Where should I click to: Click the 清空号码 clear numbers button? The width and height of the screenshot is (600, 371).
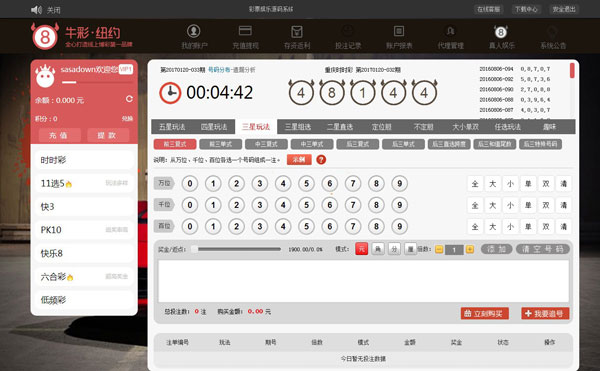[543, 249]
